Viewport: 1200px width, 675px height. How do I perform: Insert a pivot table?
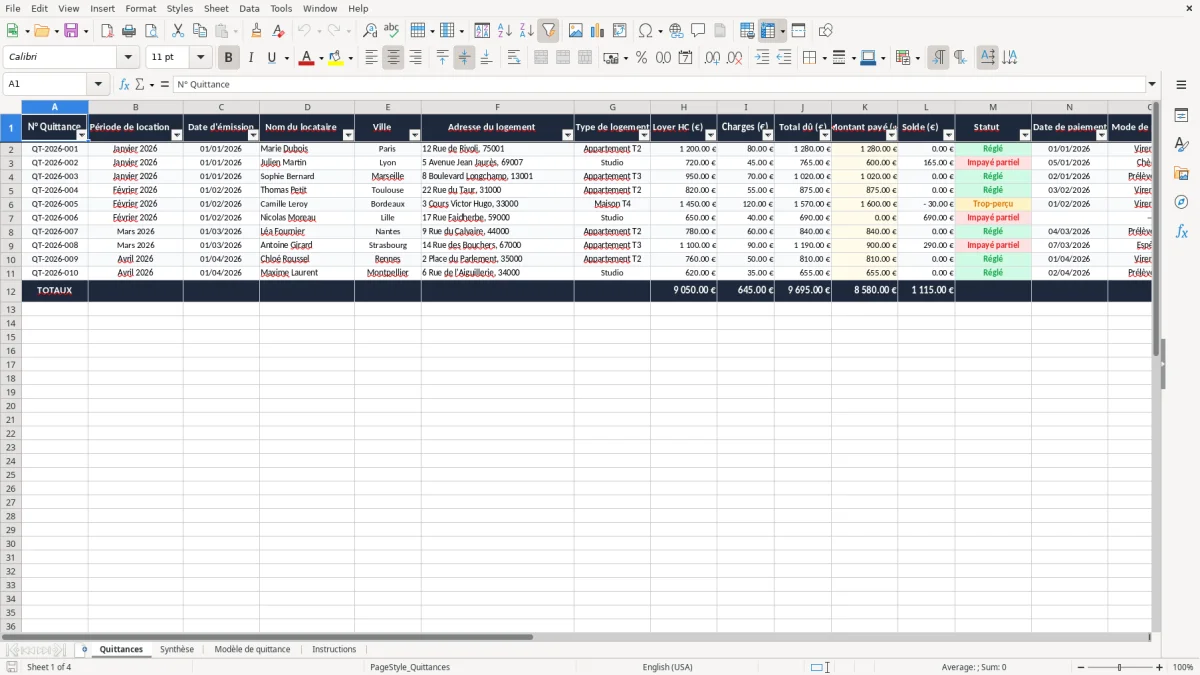point(620,31)
